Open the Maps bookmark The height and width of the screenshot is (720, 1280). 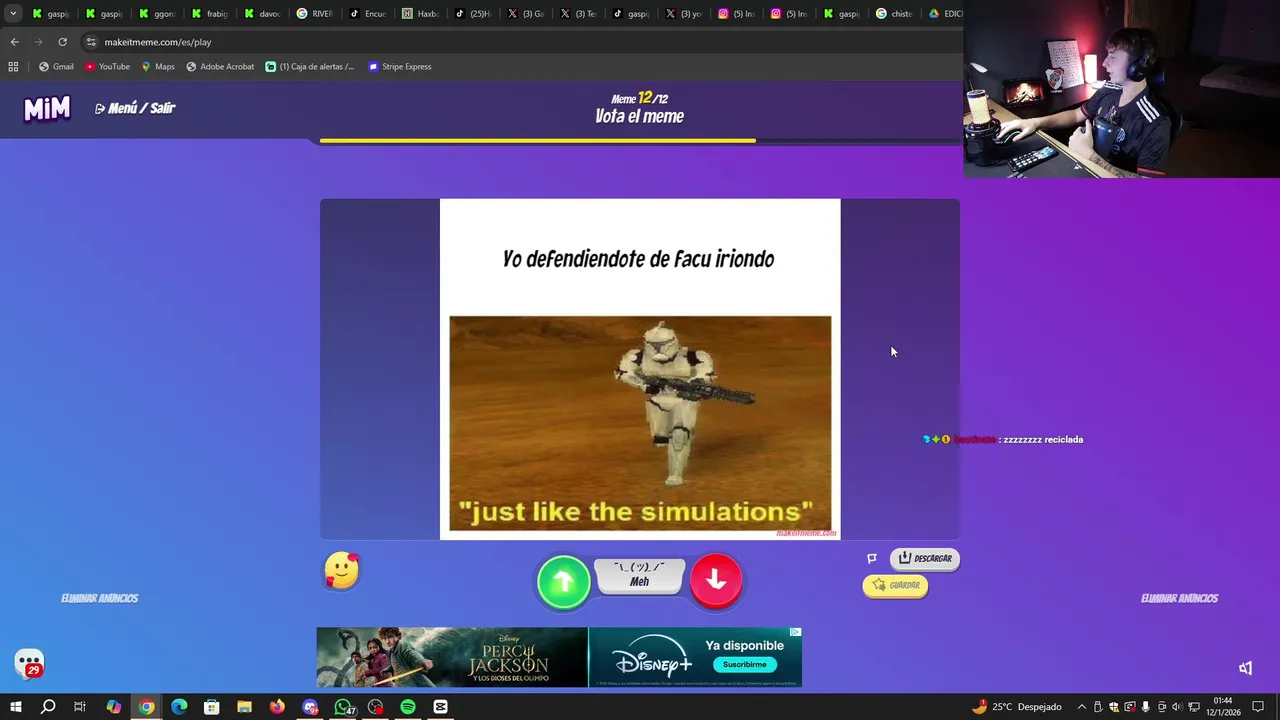point(158,67)
